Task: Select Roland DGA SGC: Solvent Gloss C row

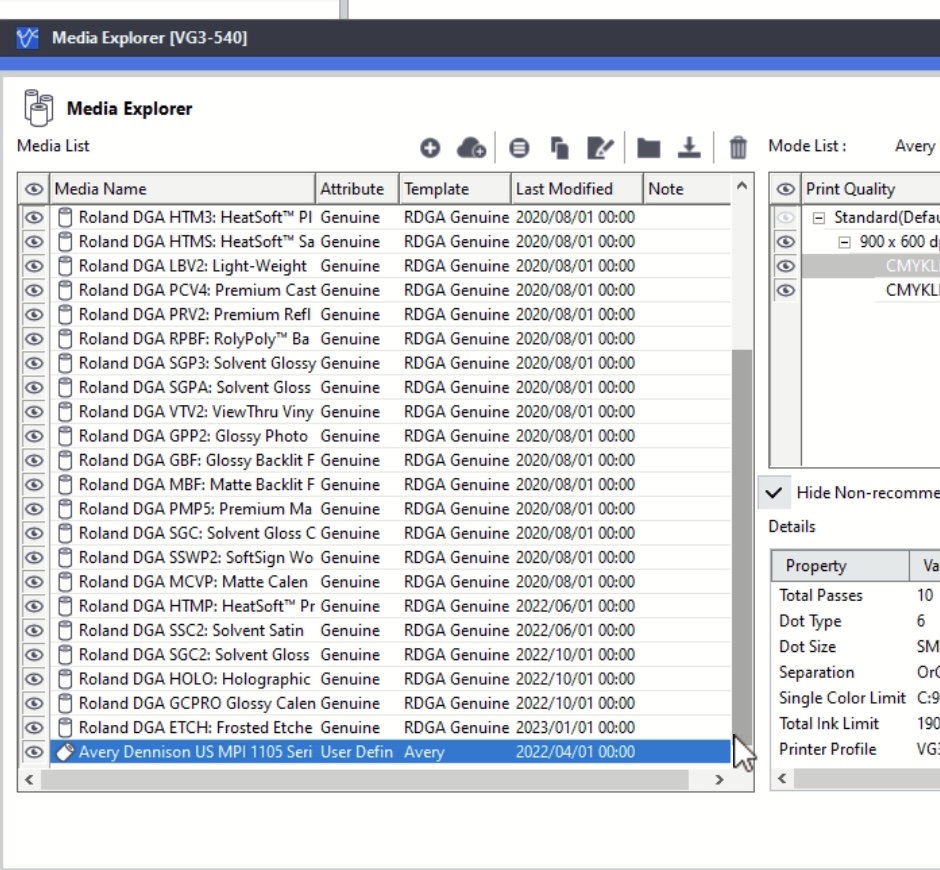Action: pos(390,533)
